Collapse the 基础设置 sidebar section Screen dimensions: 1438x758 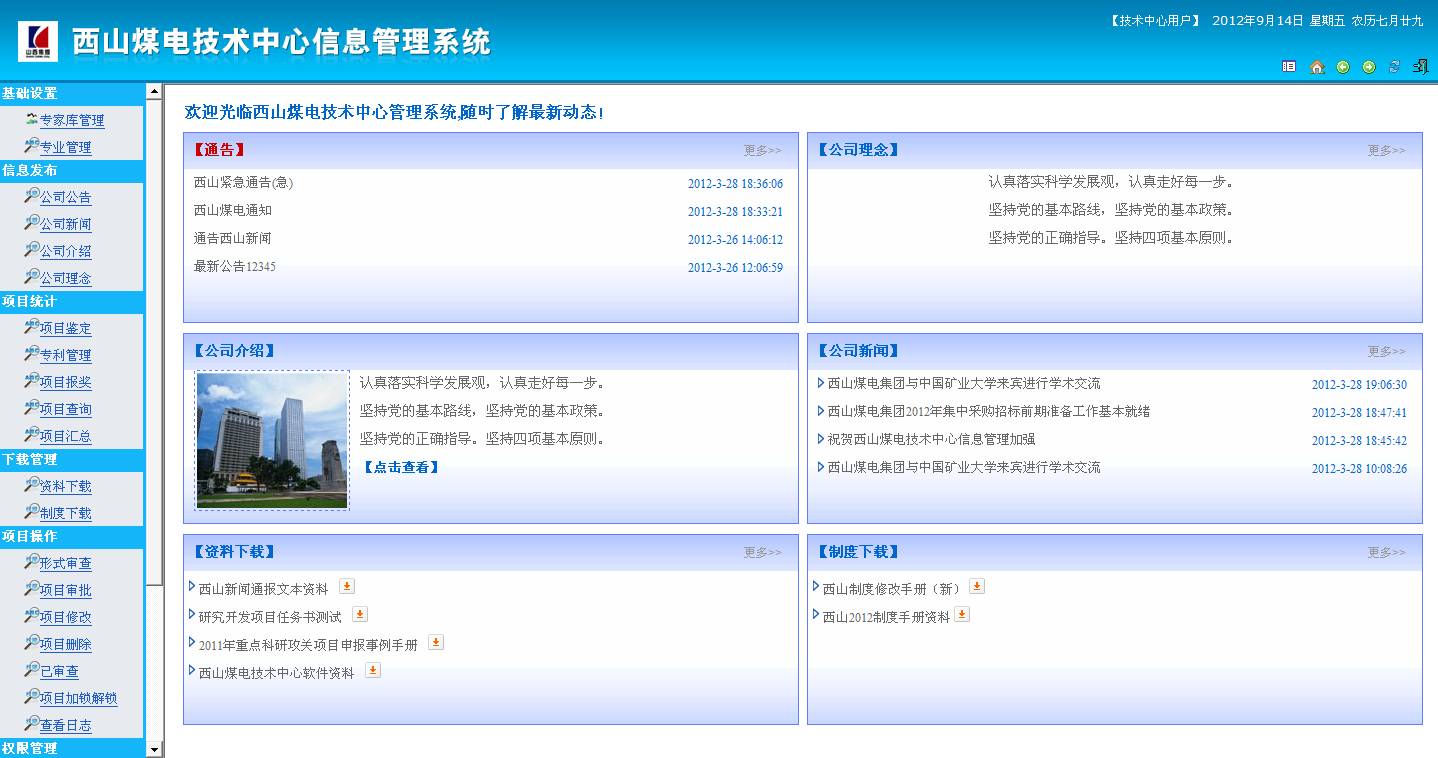click(72, 93)
